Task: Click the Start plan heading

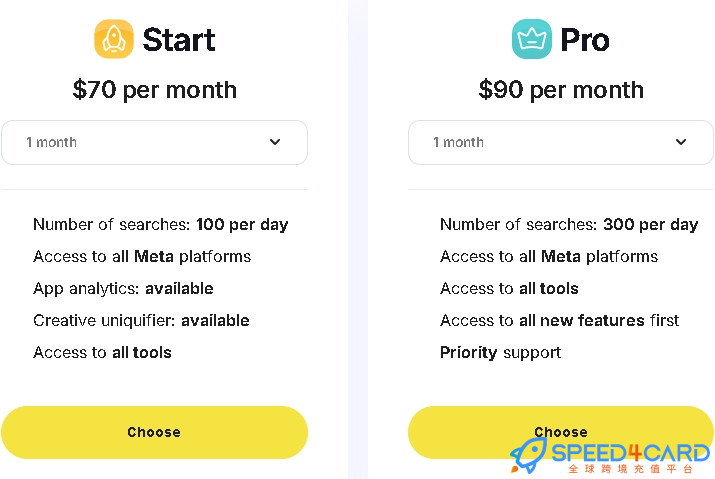Action: (x=179, y=40)
